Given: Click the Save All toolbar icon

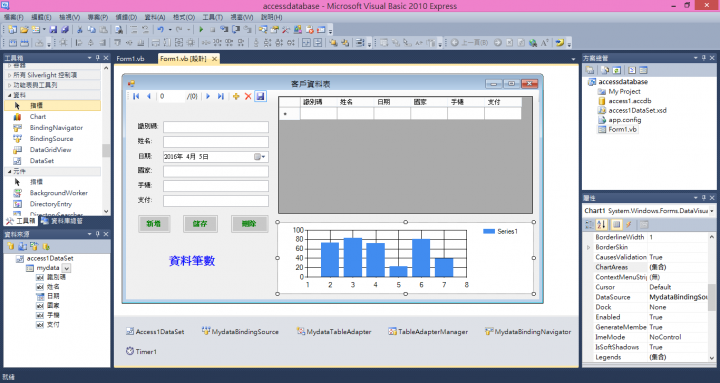Looking at the screenshot, I should 65,30.
